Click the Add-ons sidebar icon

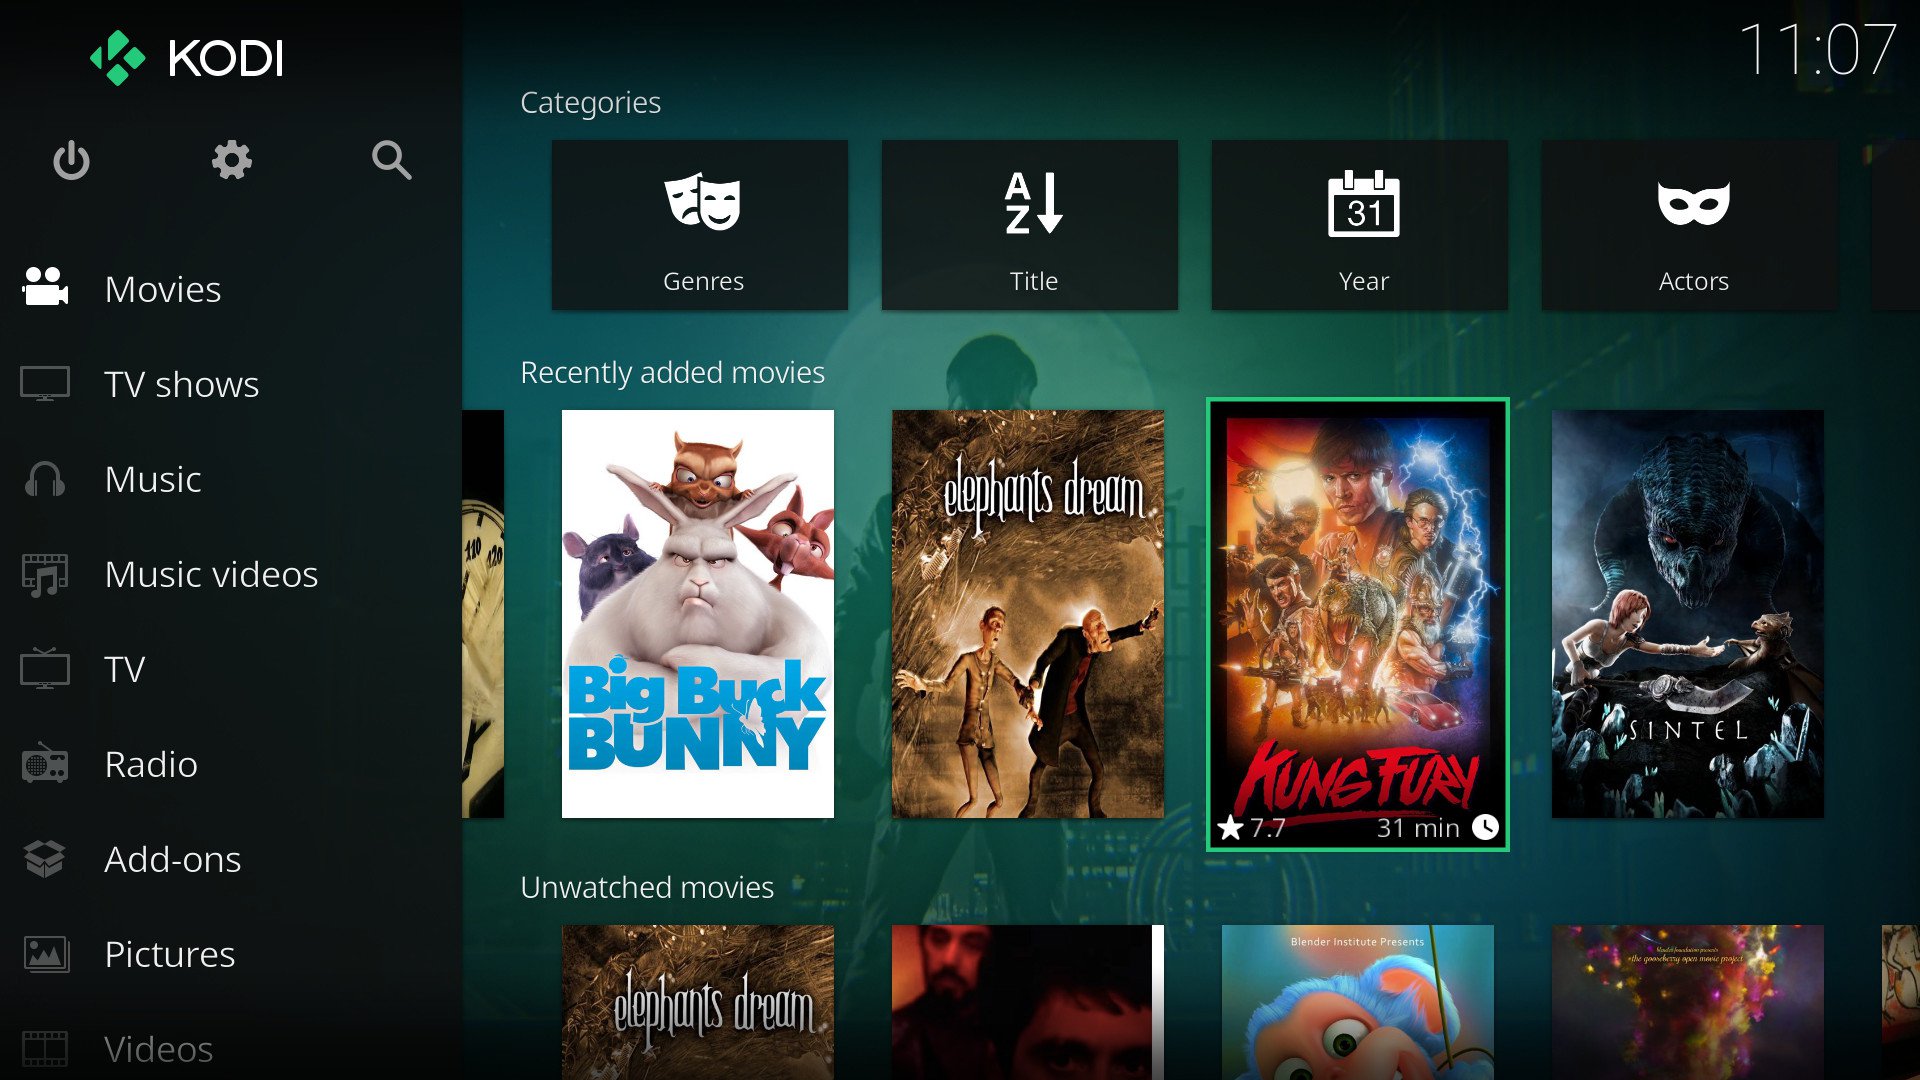click(47, 856)
